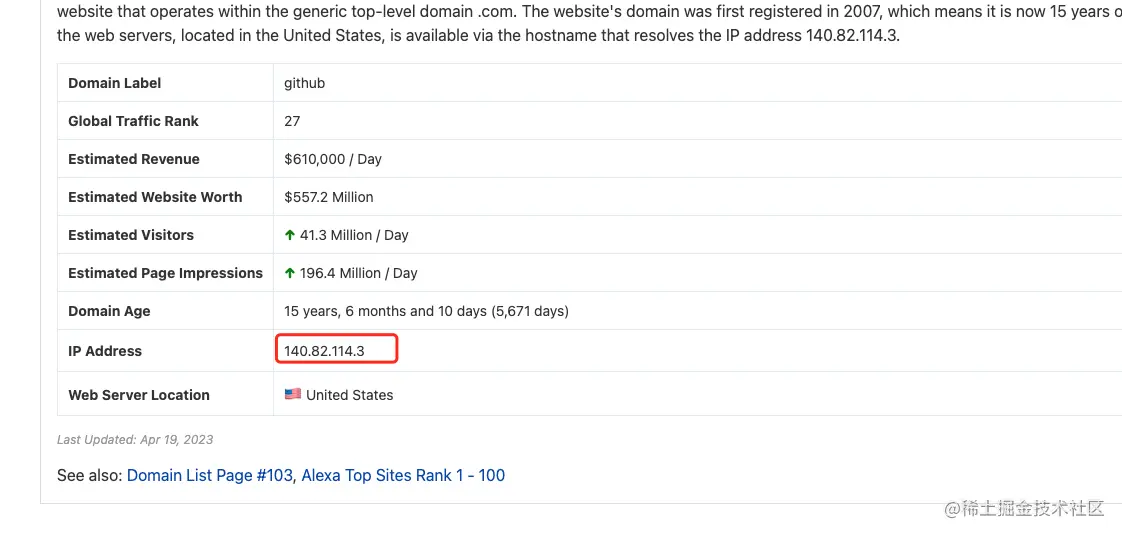The height and width of the screenshot is (536, 1122).
Task: Click the Domain Label row header
Action: coord(114,83)
